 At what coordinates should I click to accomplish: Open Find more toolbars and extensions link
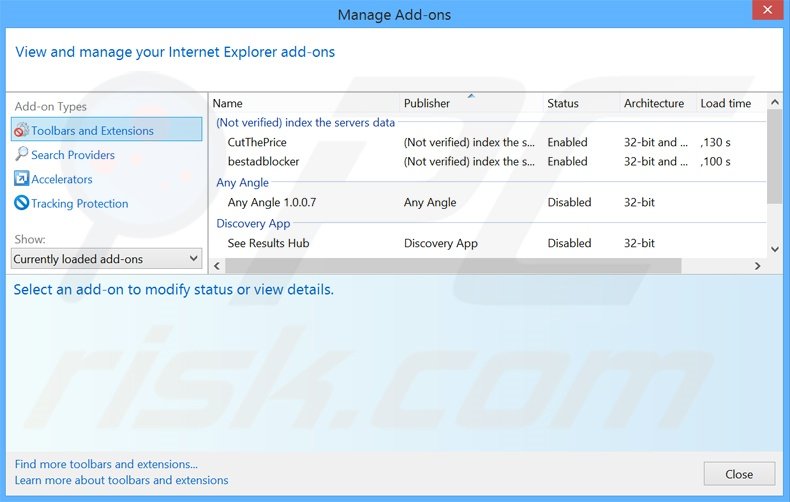pyautogui.click(x=106, y=464)
